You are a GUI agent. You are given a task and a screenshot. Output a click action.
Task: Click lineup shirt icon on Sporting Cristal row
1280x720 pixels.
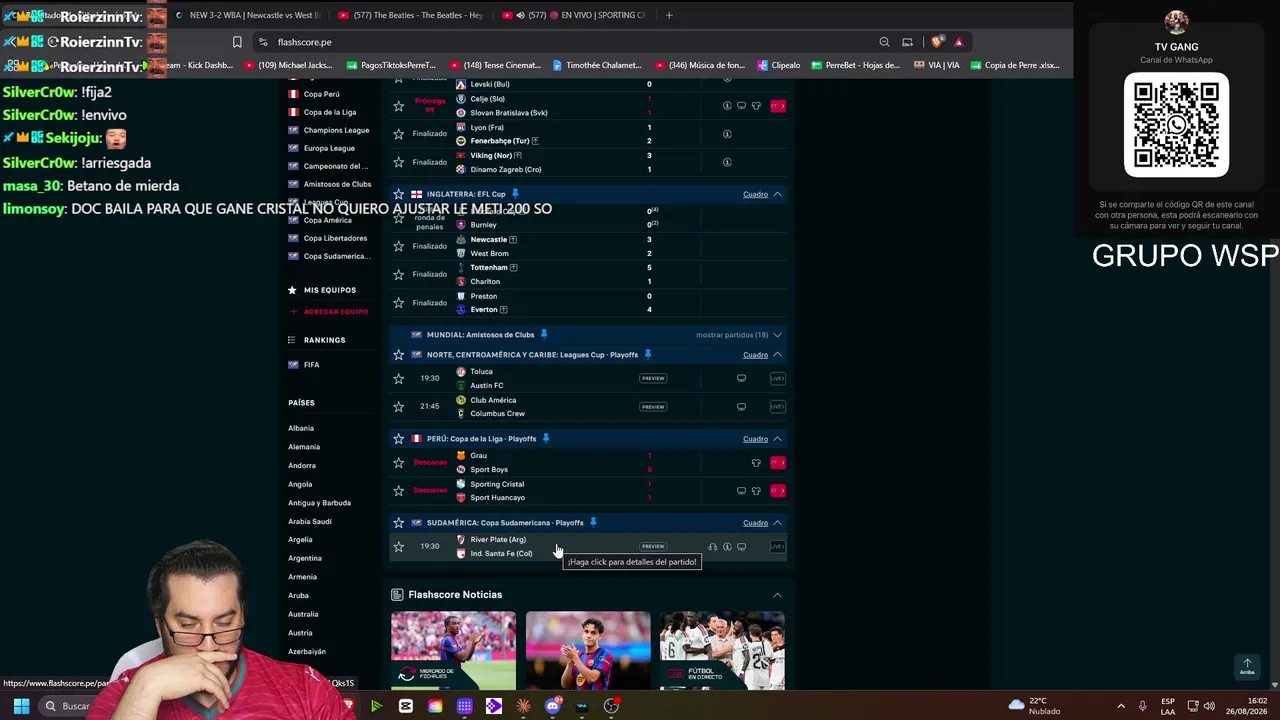click(756, 491)
